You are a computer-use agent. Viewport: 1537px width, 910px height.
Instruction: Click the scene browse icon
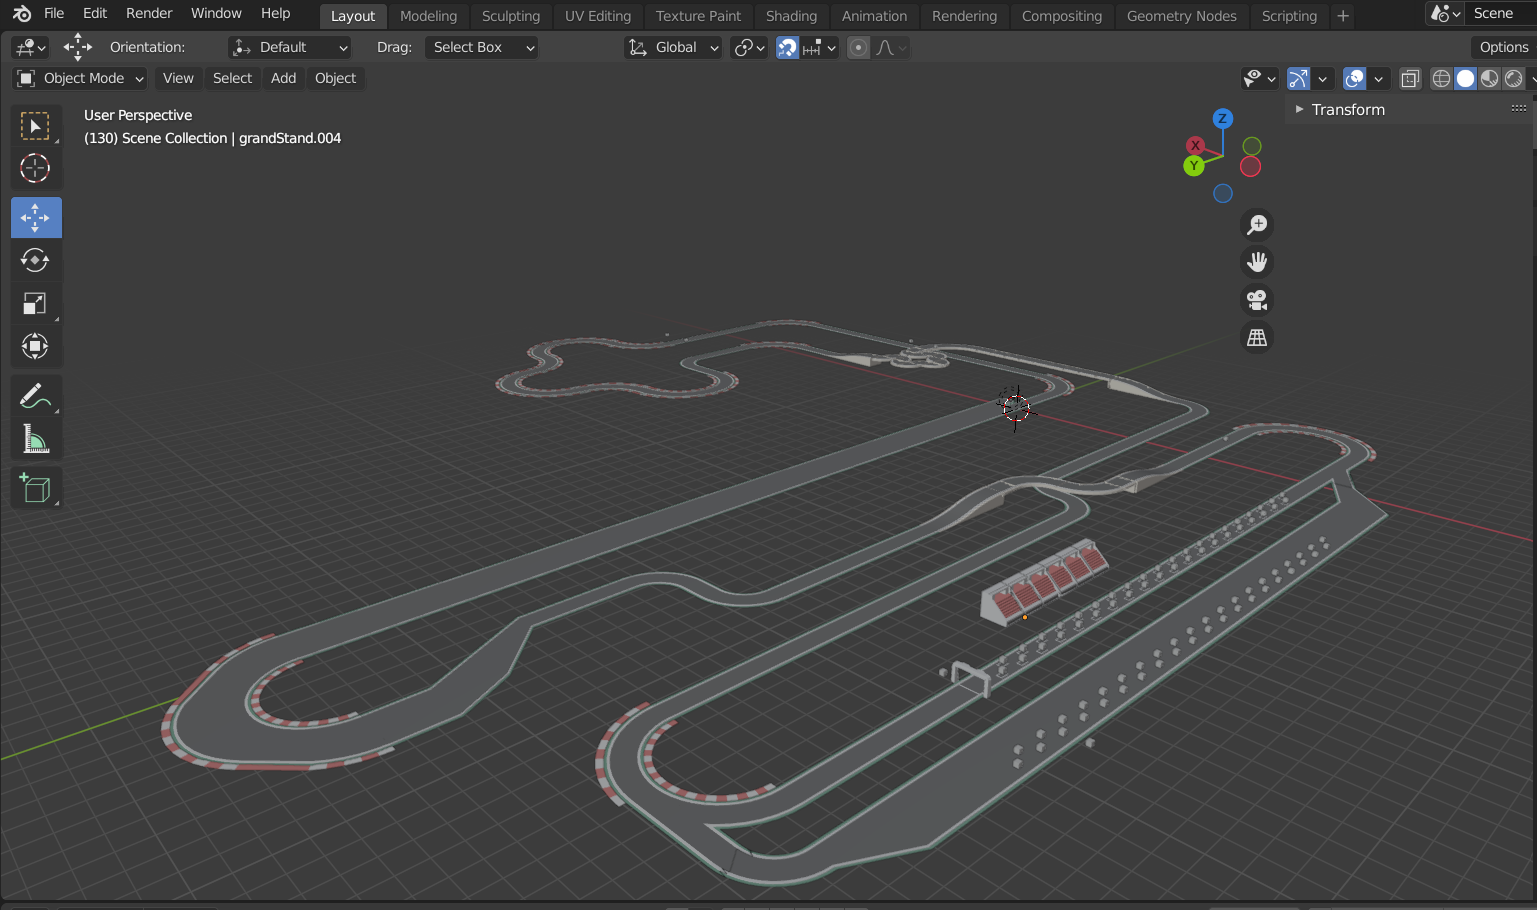1446,14
